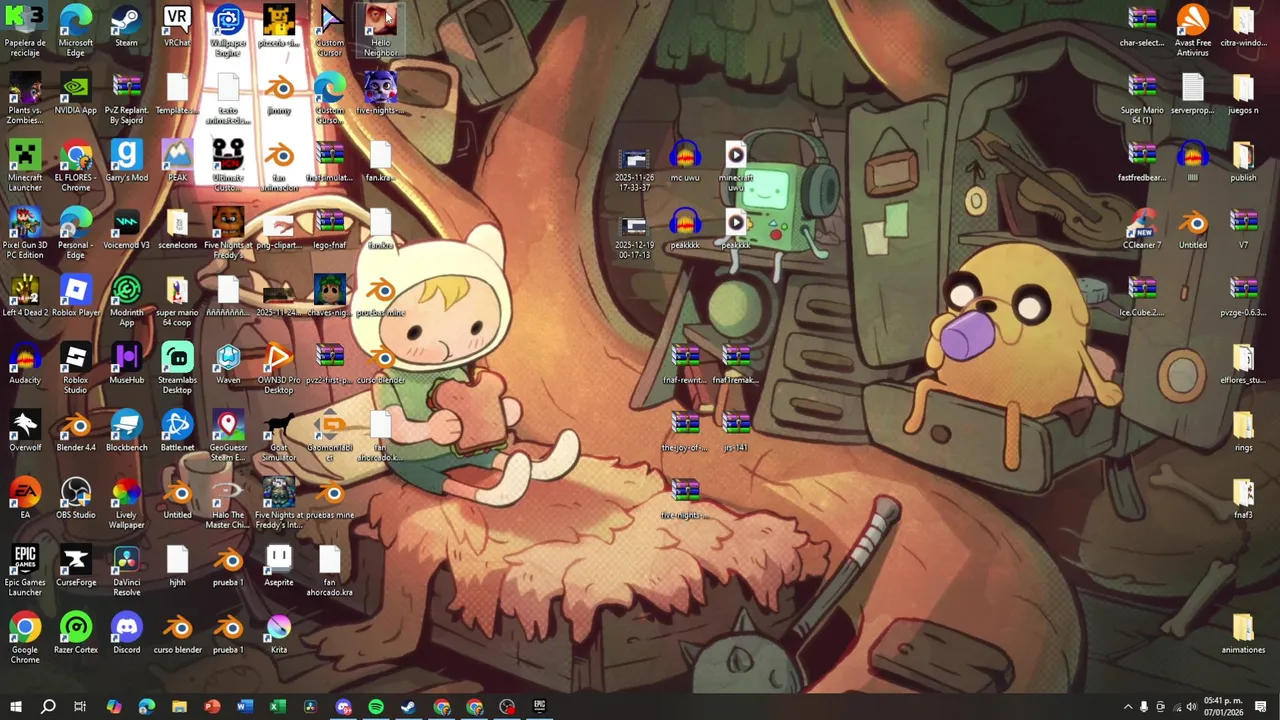Image resolution: width=1280 pixels, height=720 pixels.
Task: Open the Roblox Player desktop shortcut
Action: click(x=76, y=296)
